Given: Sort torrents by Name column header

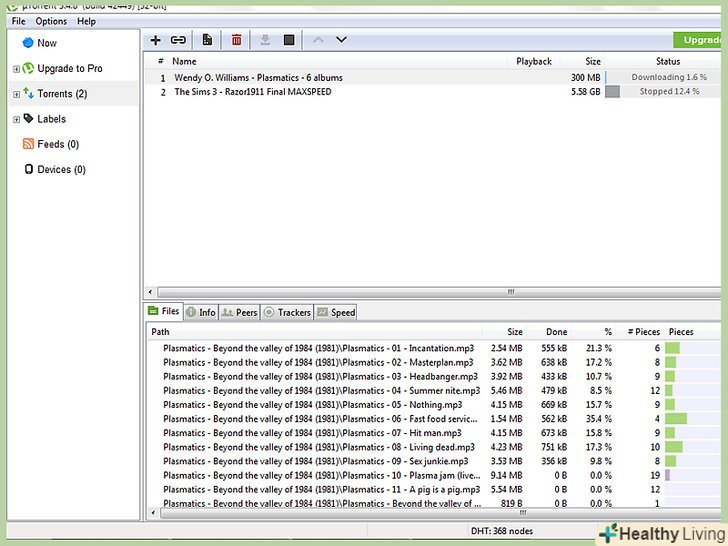Looking at the screenshot, I should coord(184,61).
